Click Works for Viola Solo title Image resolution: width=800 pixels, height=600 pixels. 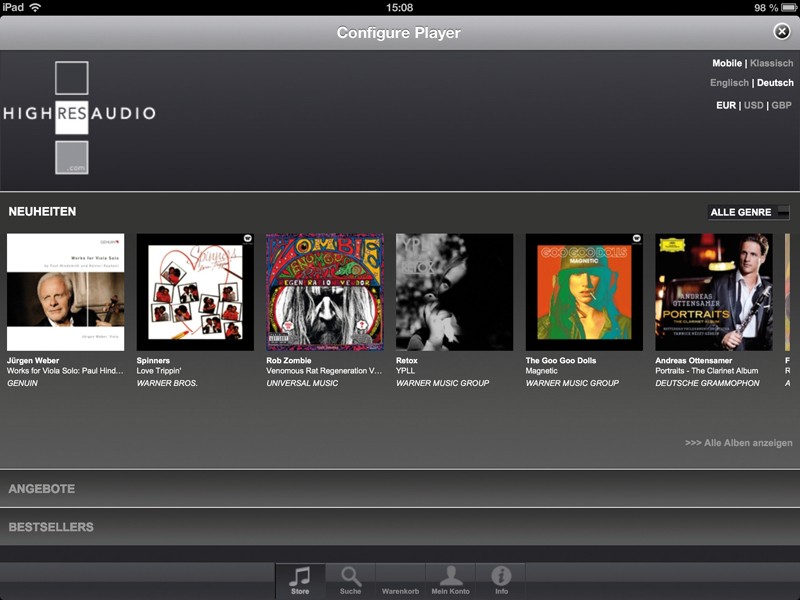[65, 371]
